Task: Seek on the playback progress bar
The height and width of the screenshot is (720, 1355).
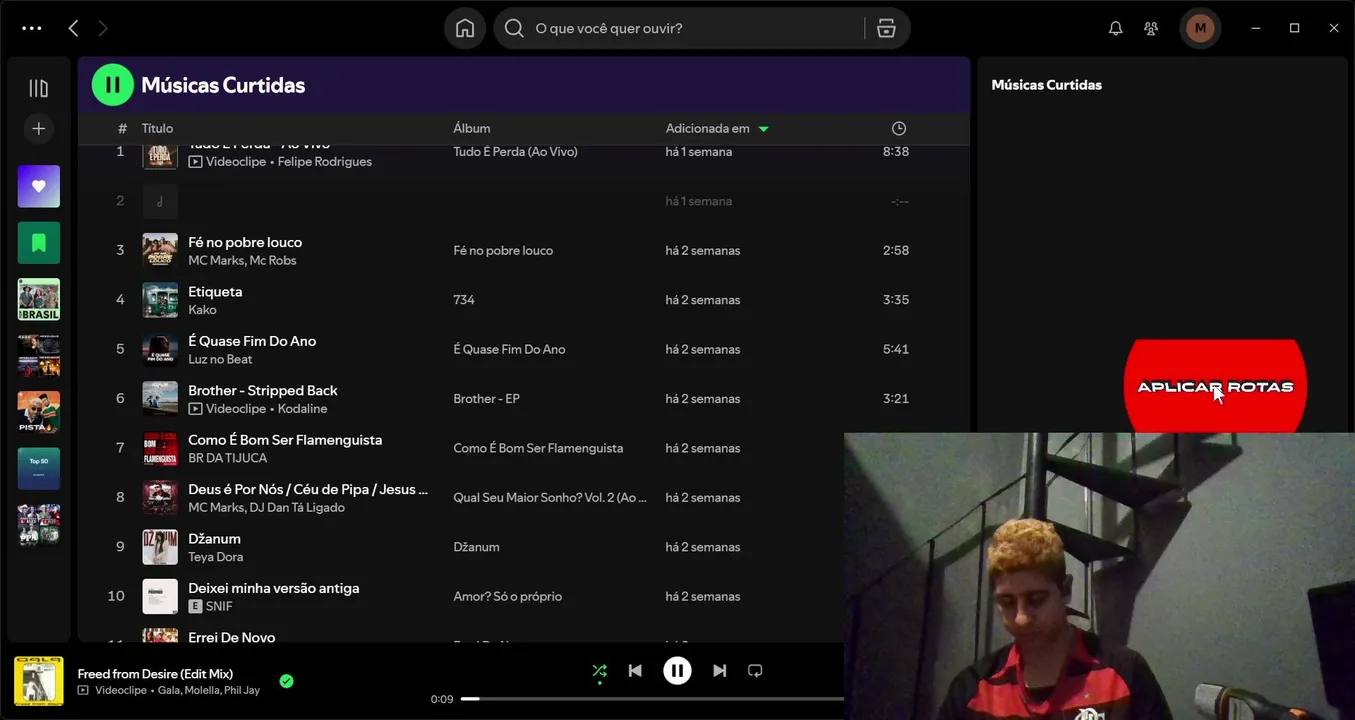Action: (652, 699)
